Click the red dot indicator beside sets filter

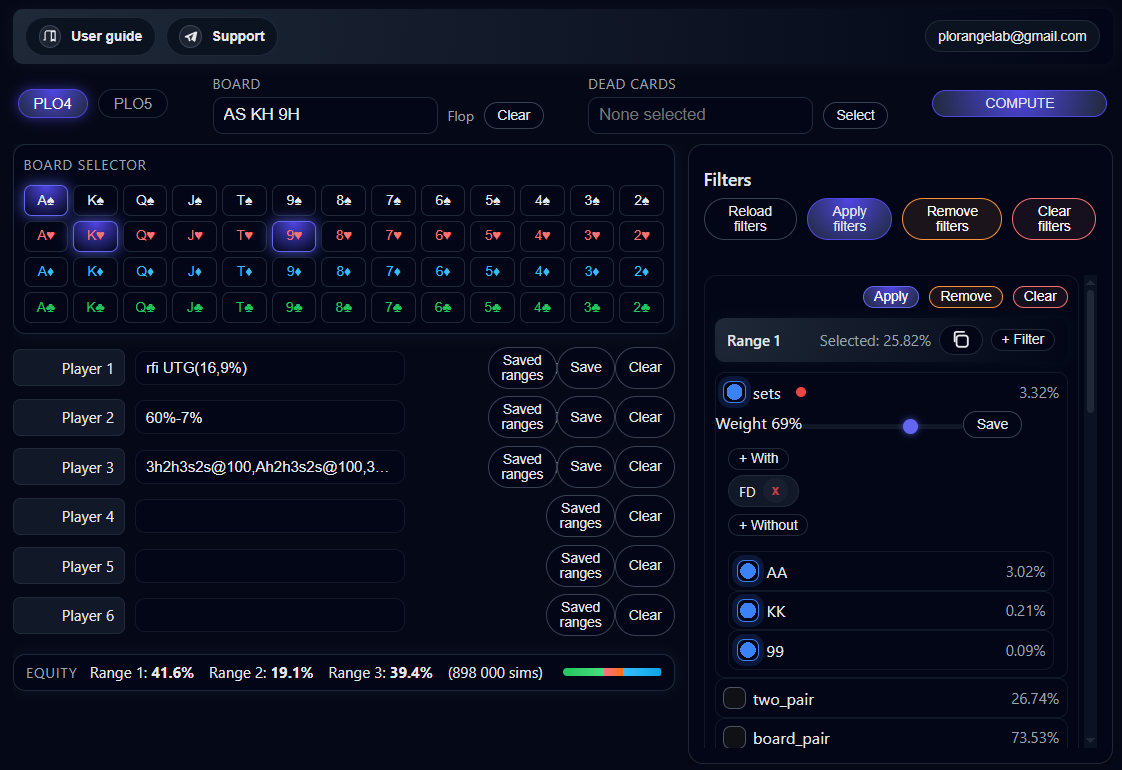pyautogui.click(x=800, y=392)
